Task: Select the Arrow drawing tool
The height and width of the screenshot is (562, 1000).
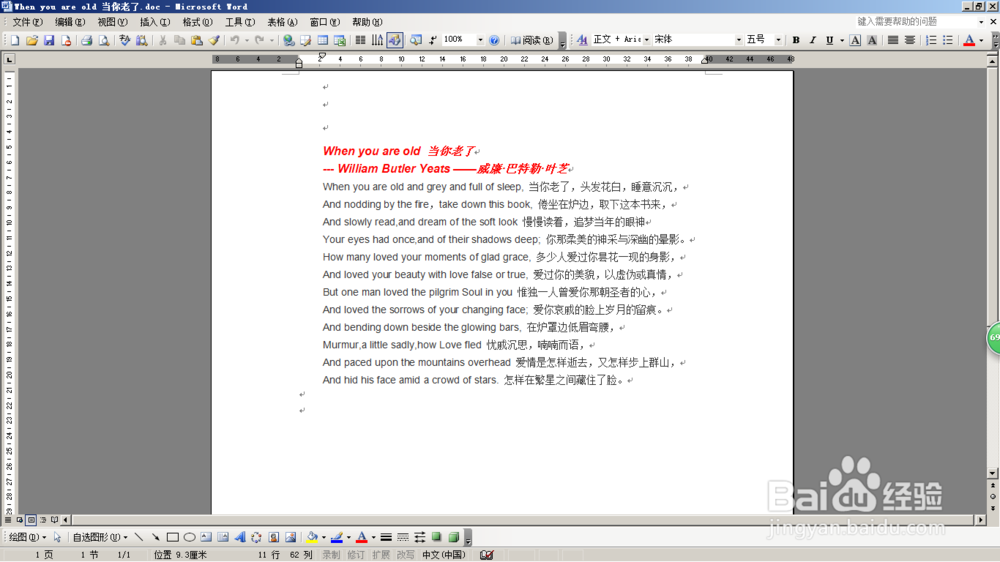Action: [x=156, y=537]
